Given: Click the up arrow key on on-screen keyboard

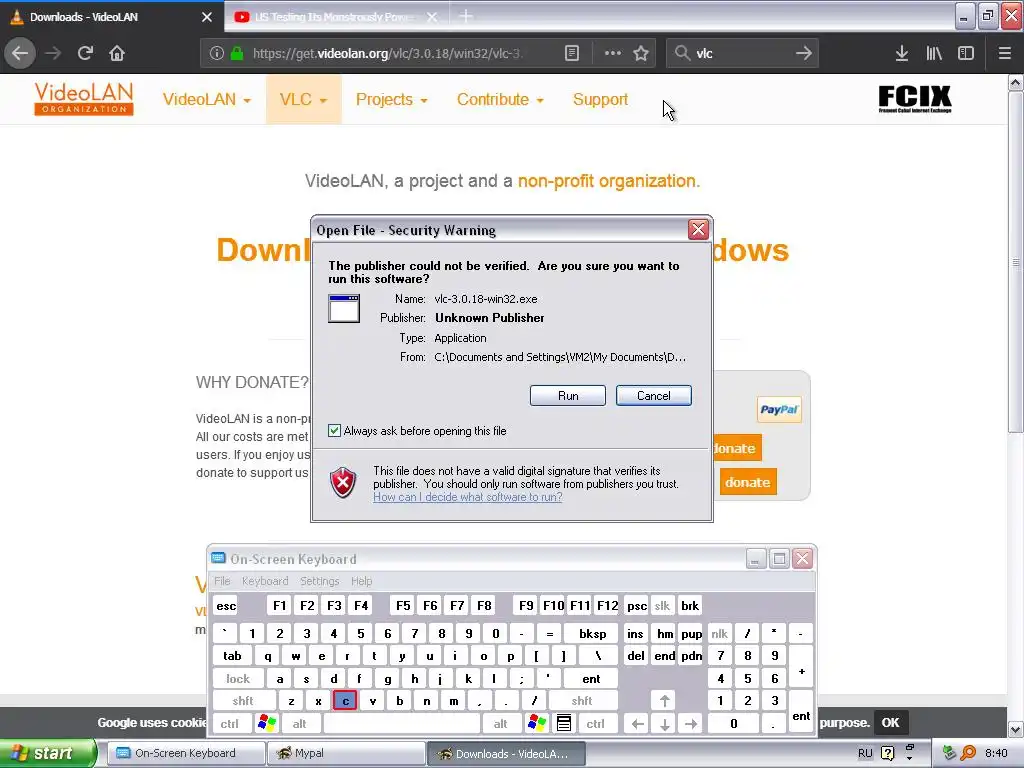Looking at the screenshot, I should pos(664,701).
